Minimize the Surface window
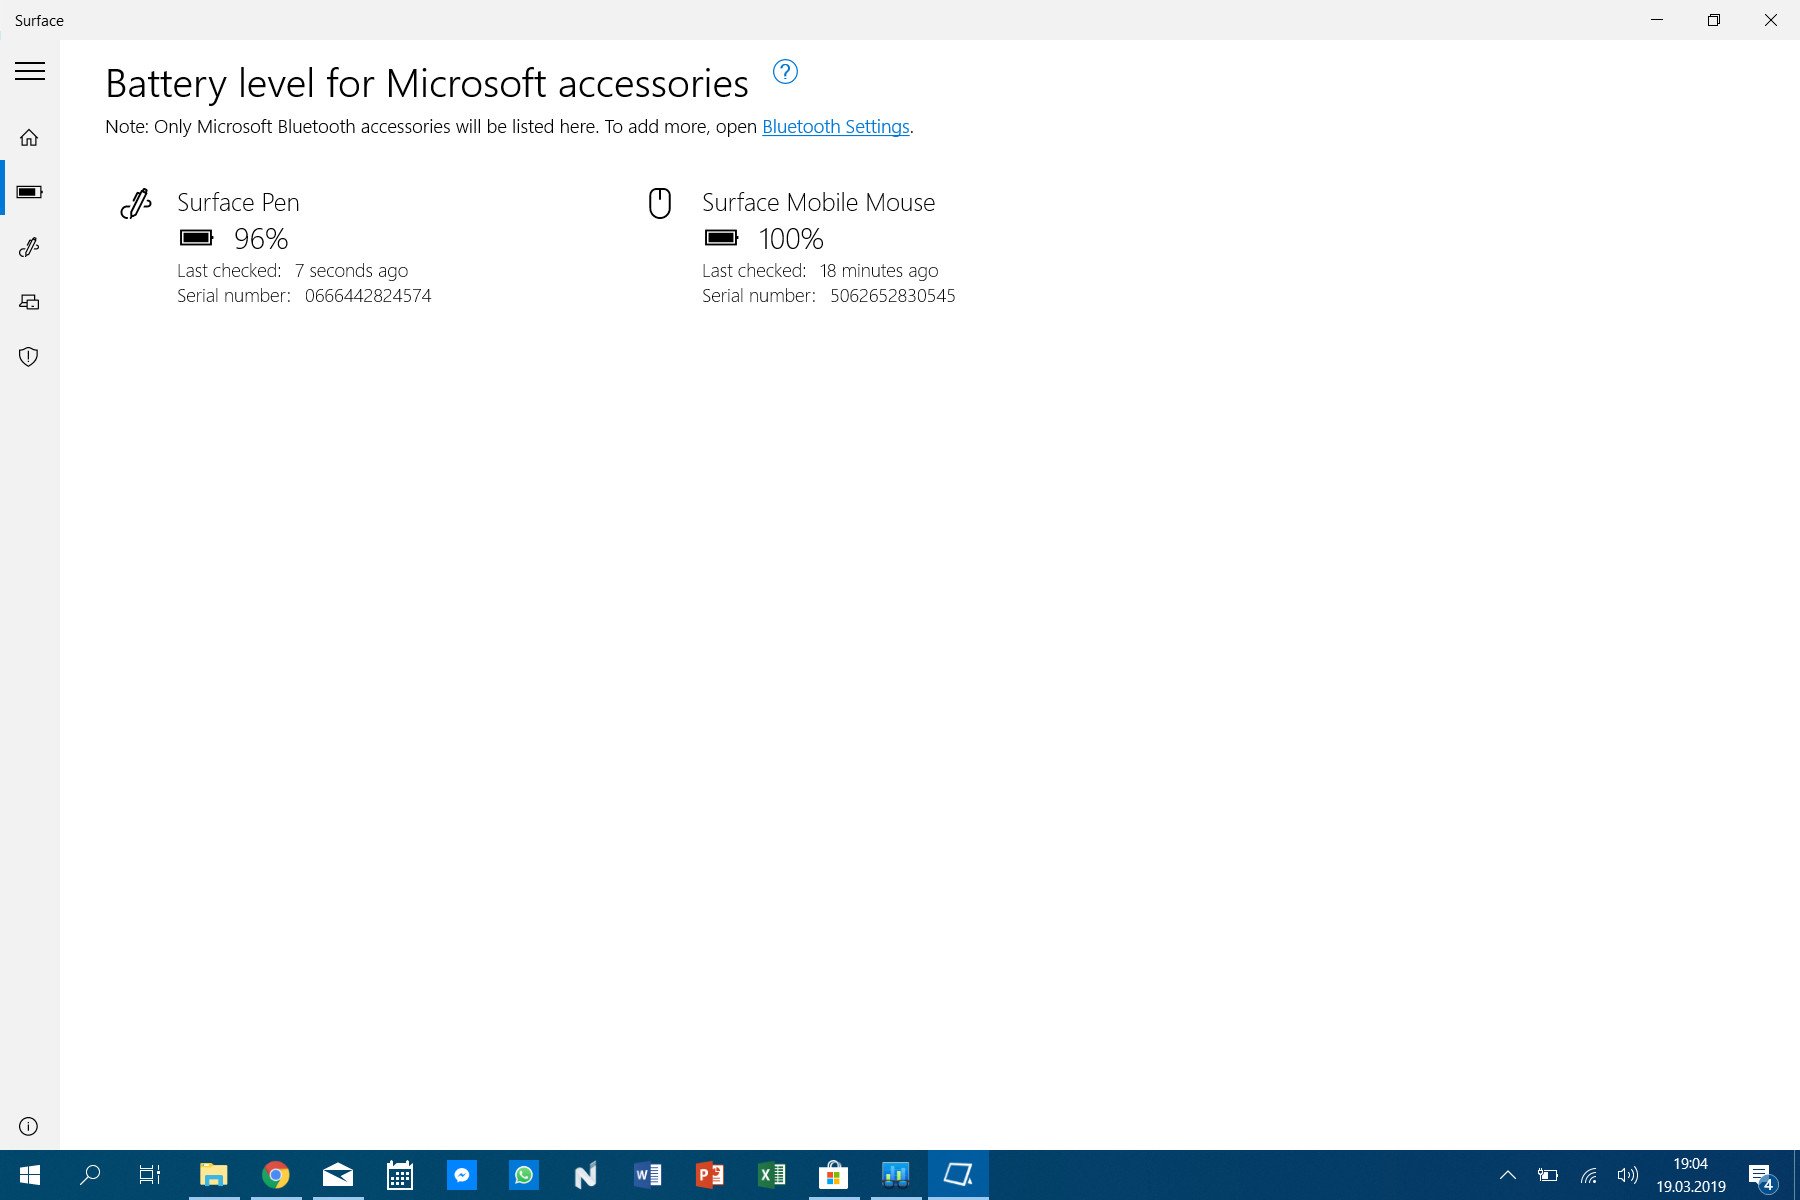Screen dimensions: 1800x1200 1657,20
